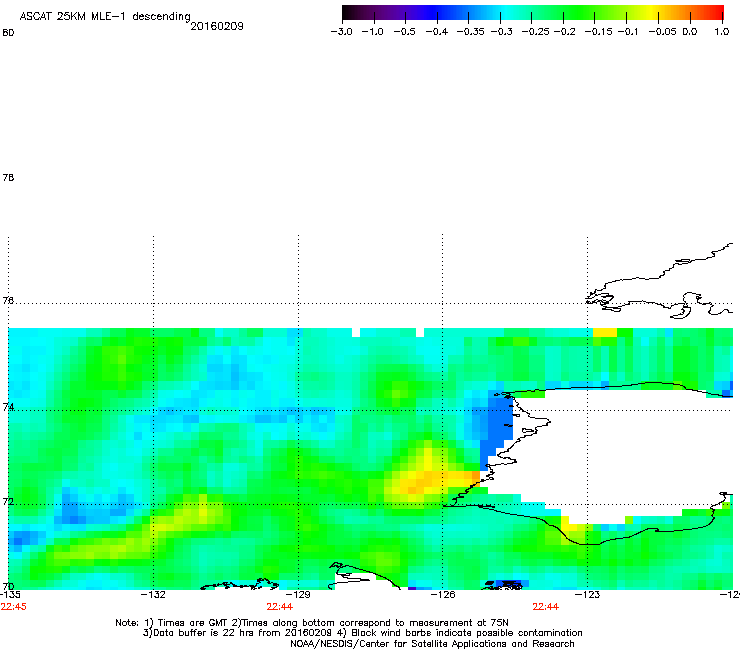
Task: Click the -0.4 color bar label
Action: click(437, 32)
